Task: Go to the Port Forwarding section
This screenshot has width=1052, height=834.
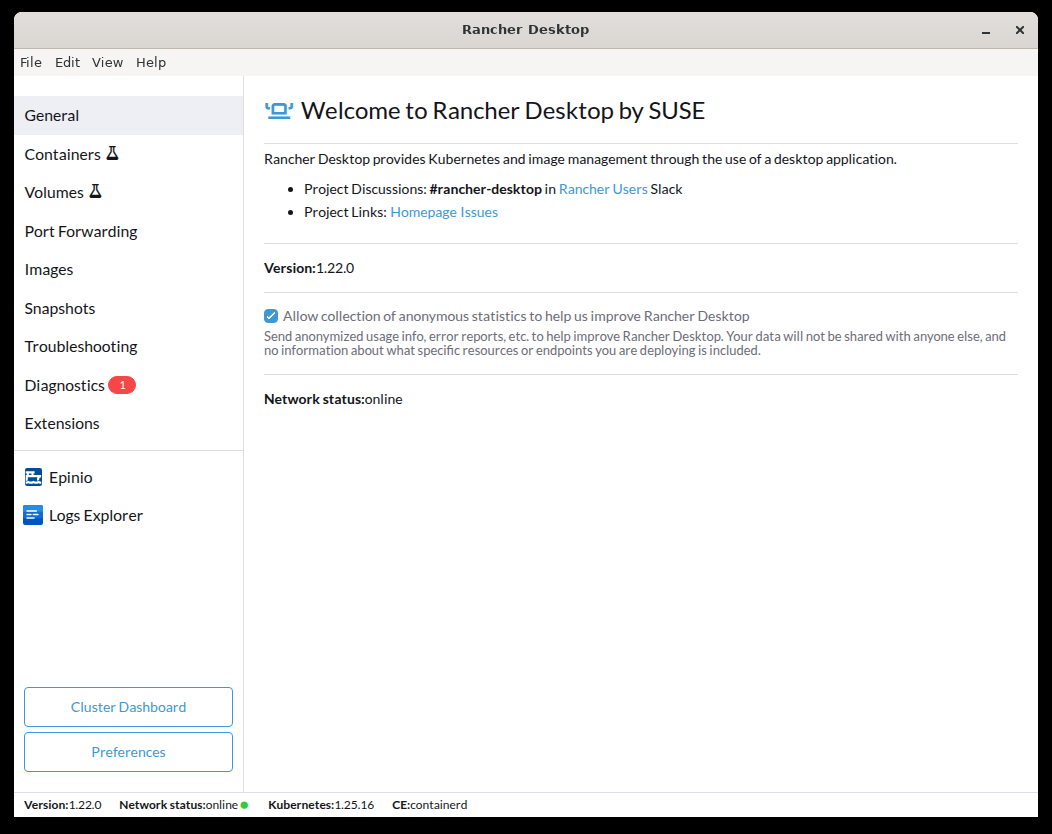Action: (x=81, y=231)
